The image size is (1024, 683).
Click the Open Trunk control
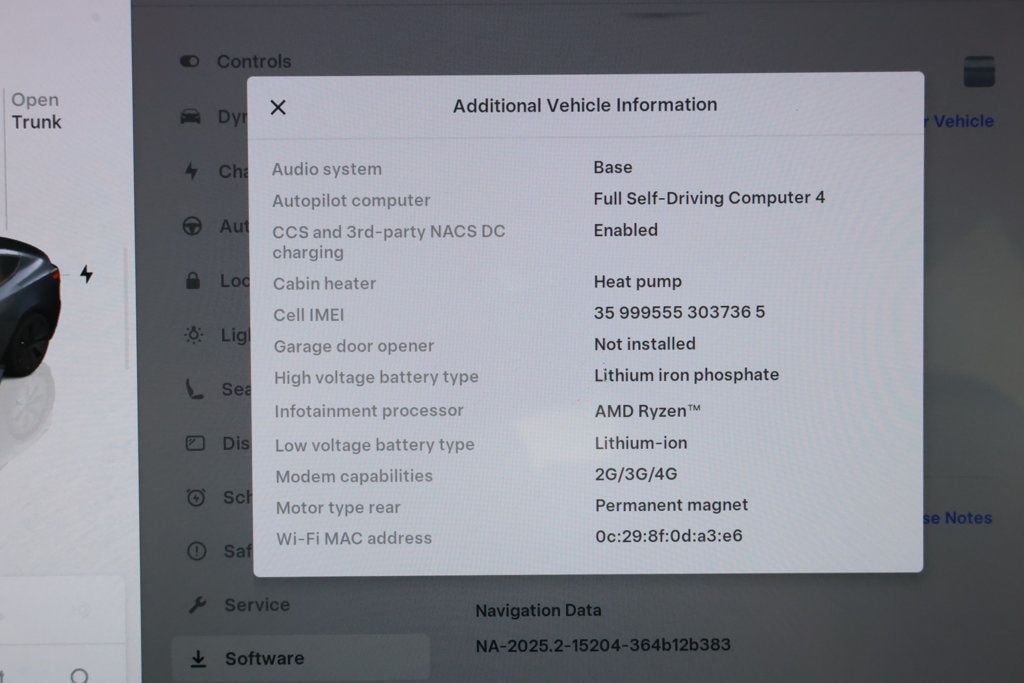point(36,111)
